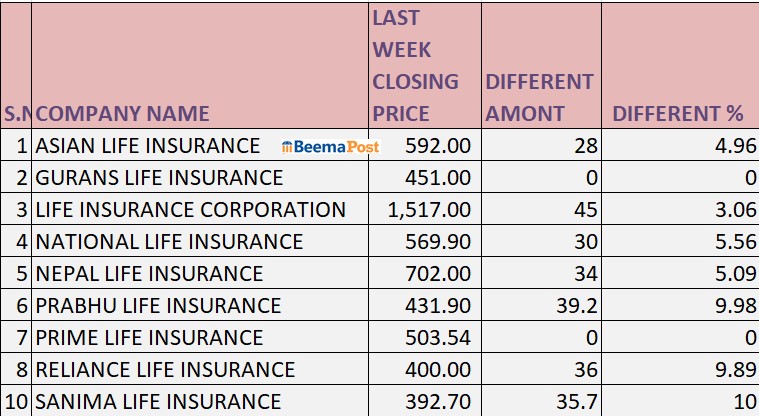Select the LAST WEEK CLOSING PRICE header

pyautogui.click(x=415, y=65)
